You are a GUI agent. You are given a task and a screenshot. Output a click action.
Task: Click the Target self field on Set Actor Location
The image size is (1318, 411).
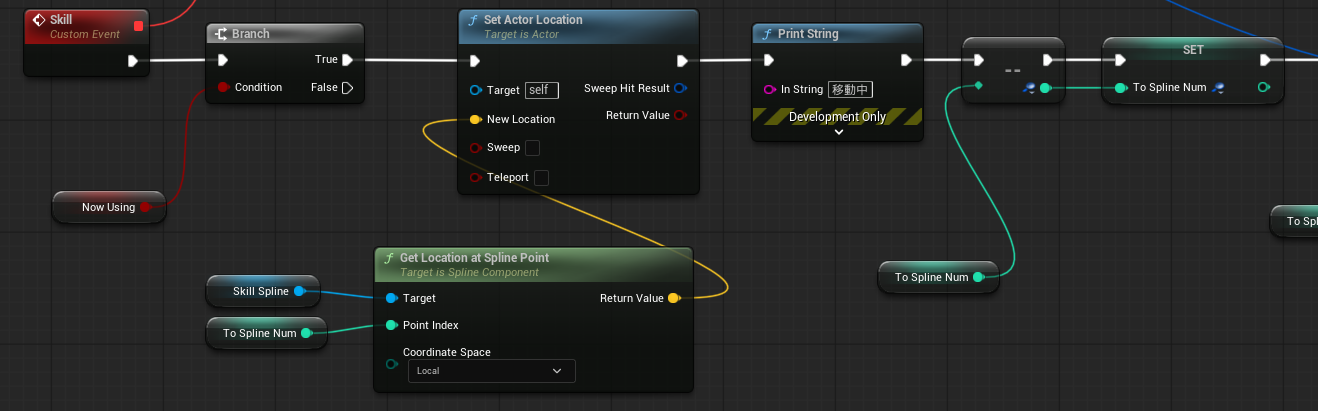541,90
